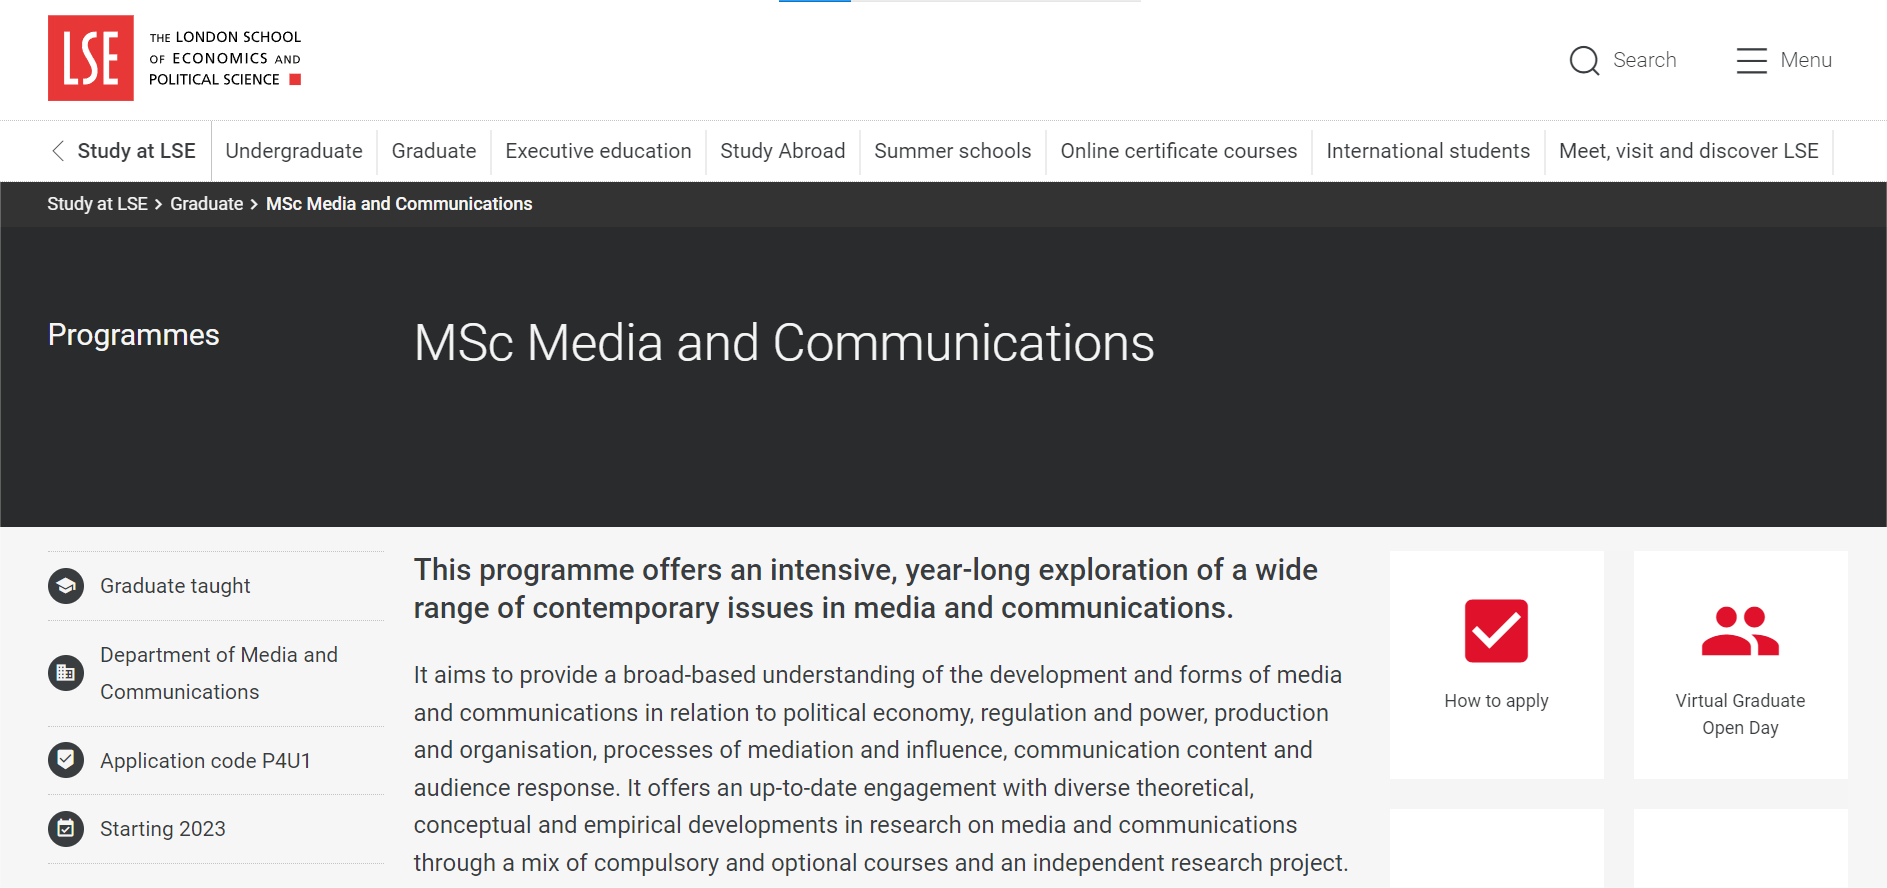The width and height of the screenshot is (1887, 888).
Task: Click the search magnifier icon
Action: [x=1584, y=61]
